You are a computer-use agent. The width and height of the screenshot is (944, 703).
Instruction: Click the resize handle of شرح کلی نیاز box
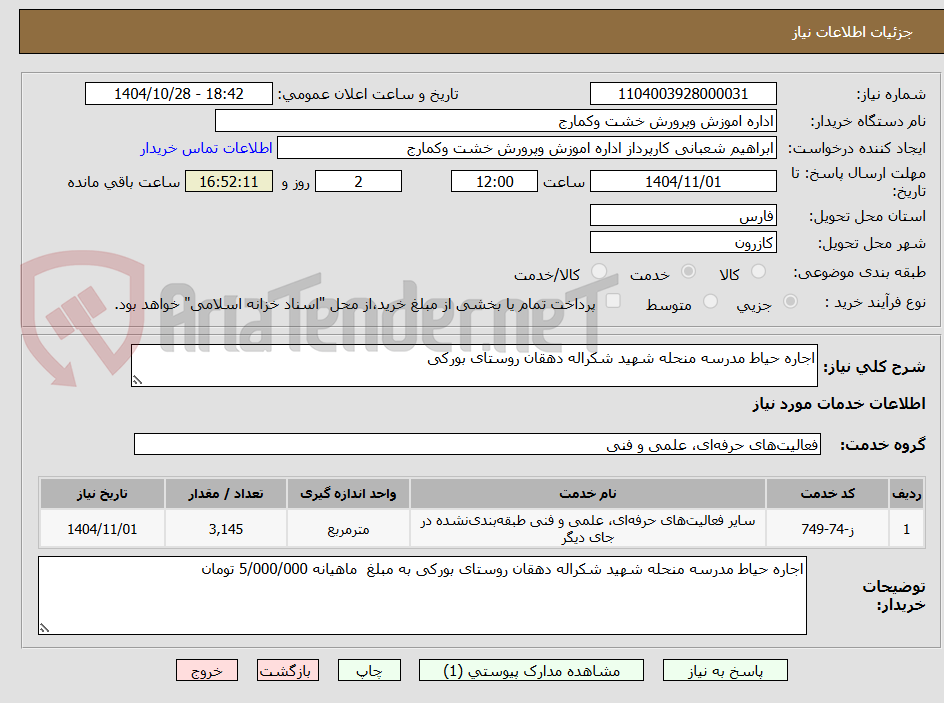138,380
